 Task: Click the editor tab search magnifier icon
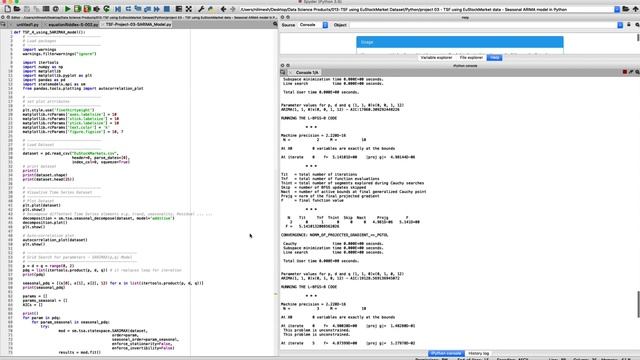[275, 24]
